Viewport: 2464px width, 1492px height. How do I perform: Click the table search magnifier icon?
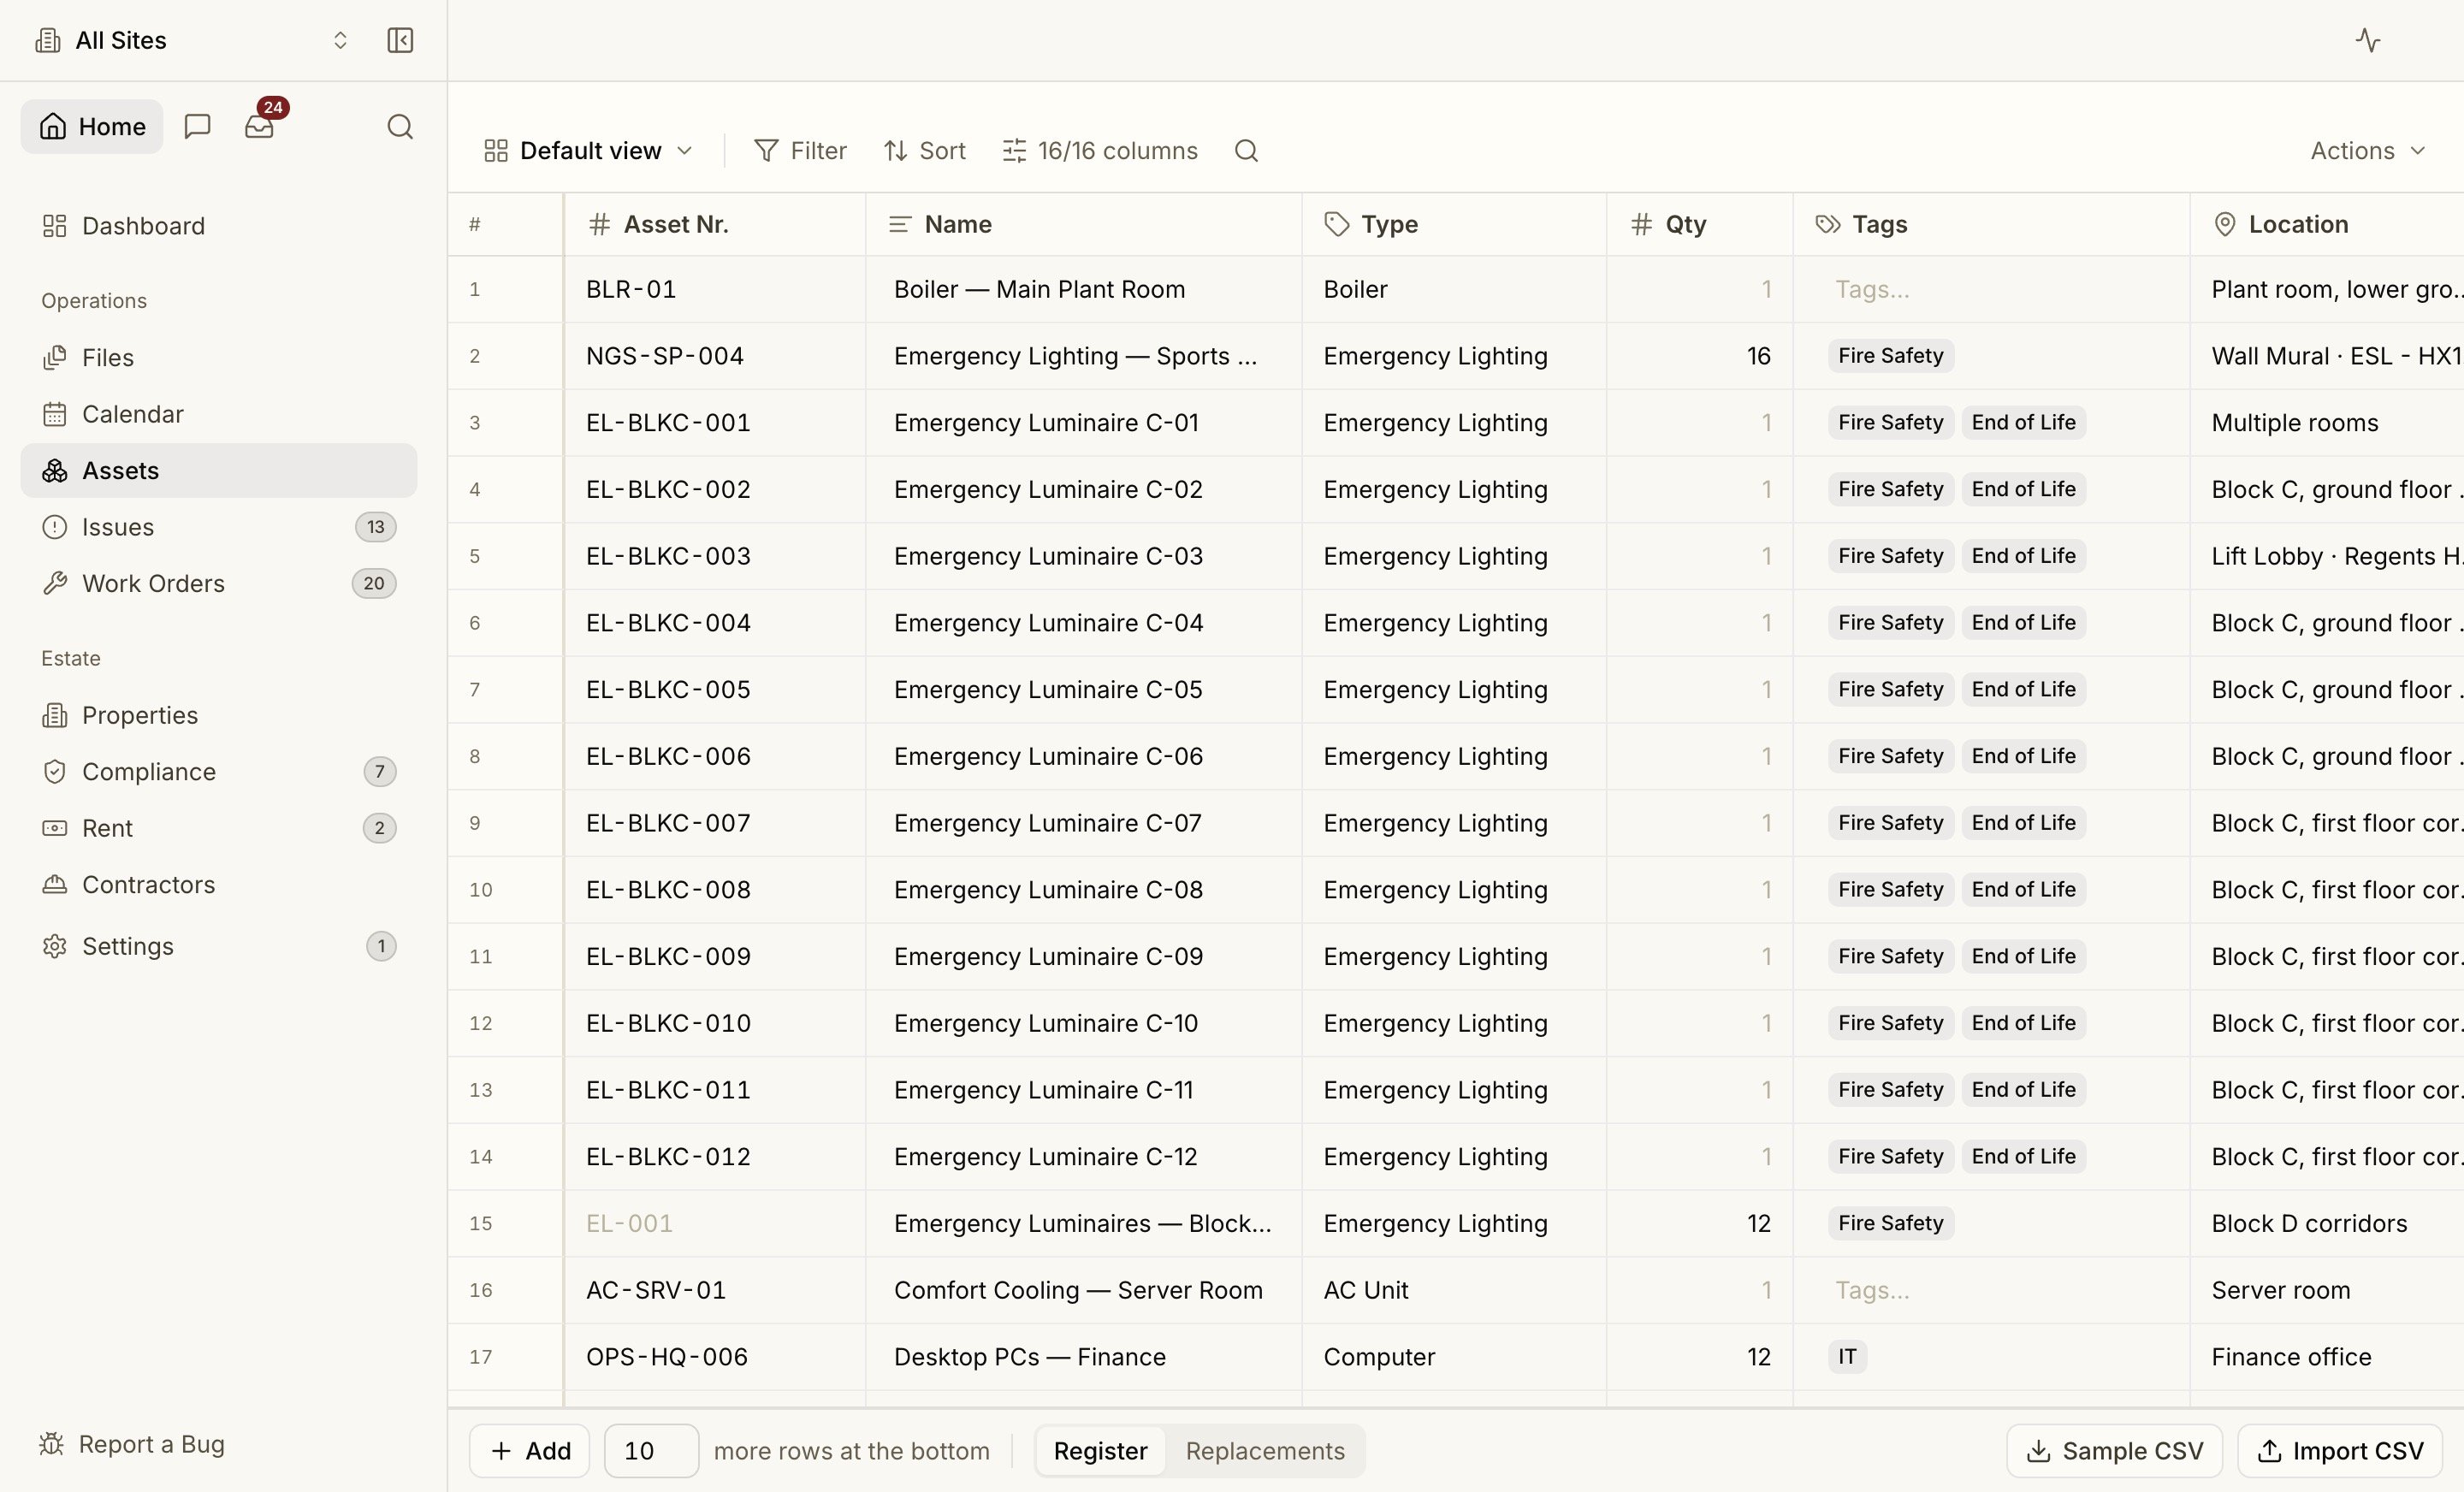[1246, 151]
